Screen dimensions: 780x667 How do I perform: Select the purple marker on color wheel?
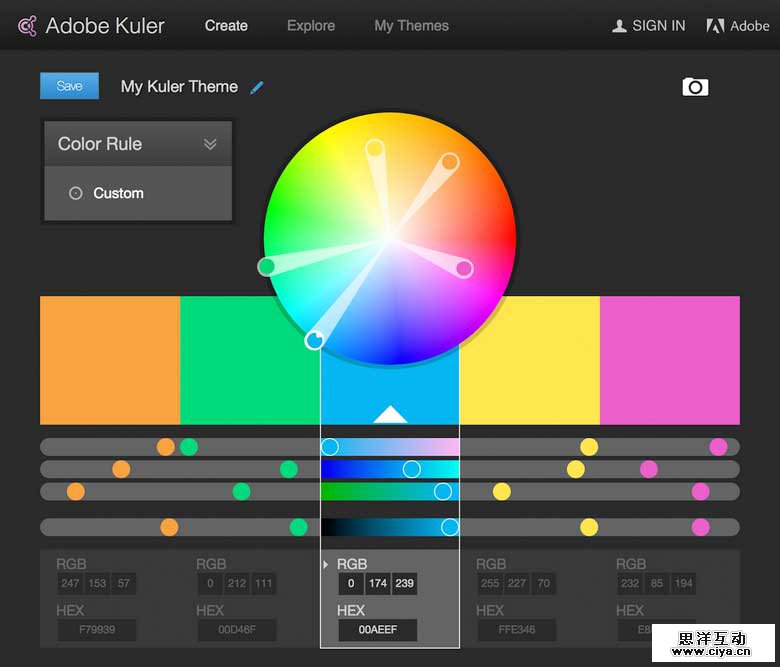464,268
